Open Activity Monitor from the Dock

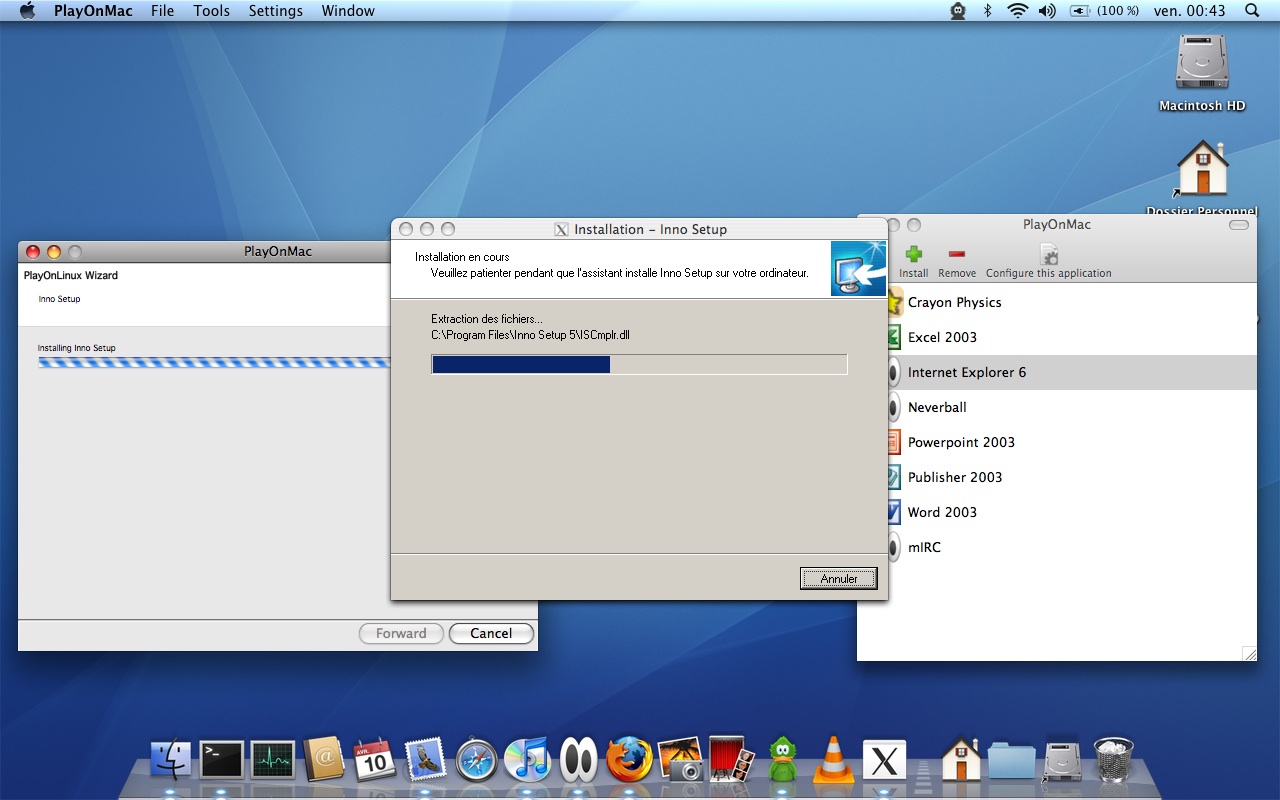(x=273, y=760)
